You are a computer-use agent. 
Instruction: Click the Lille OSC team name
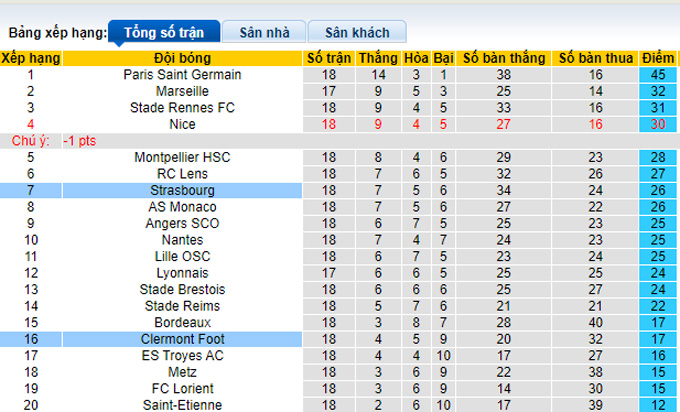click(183, 256)
